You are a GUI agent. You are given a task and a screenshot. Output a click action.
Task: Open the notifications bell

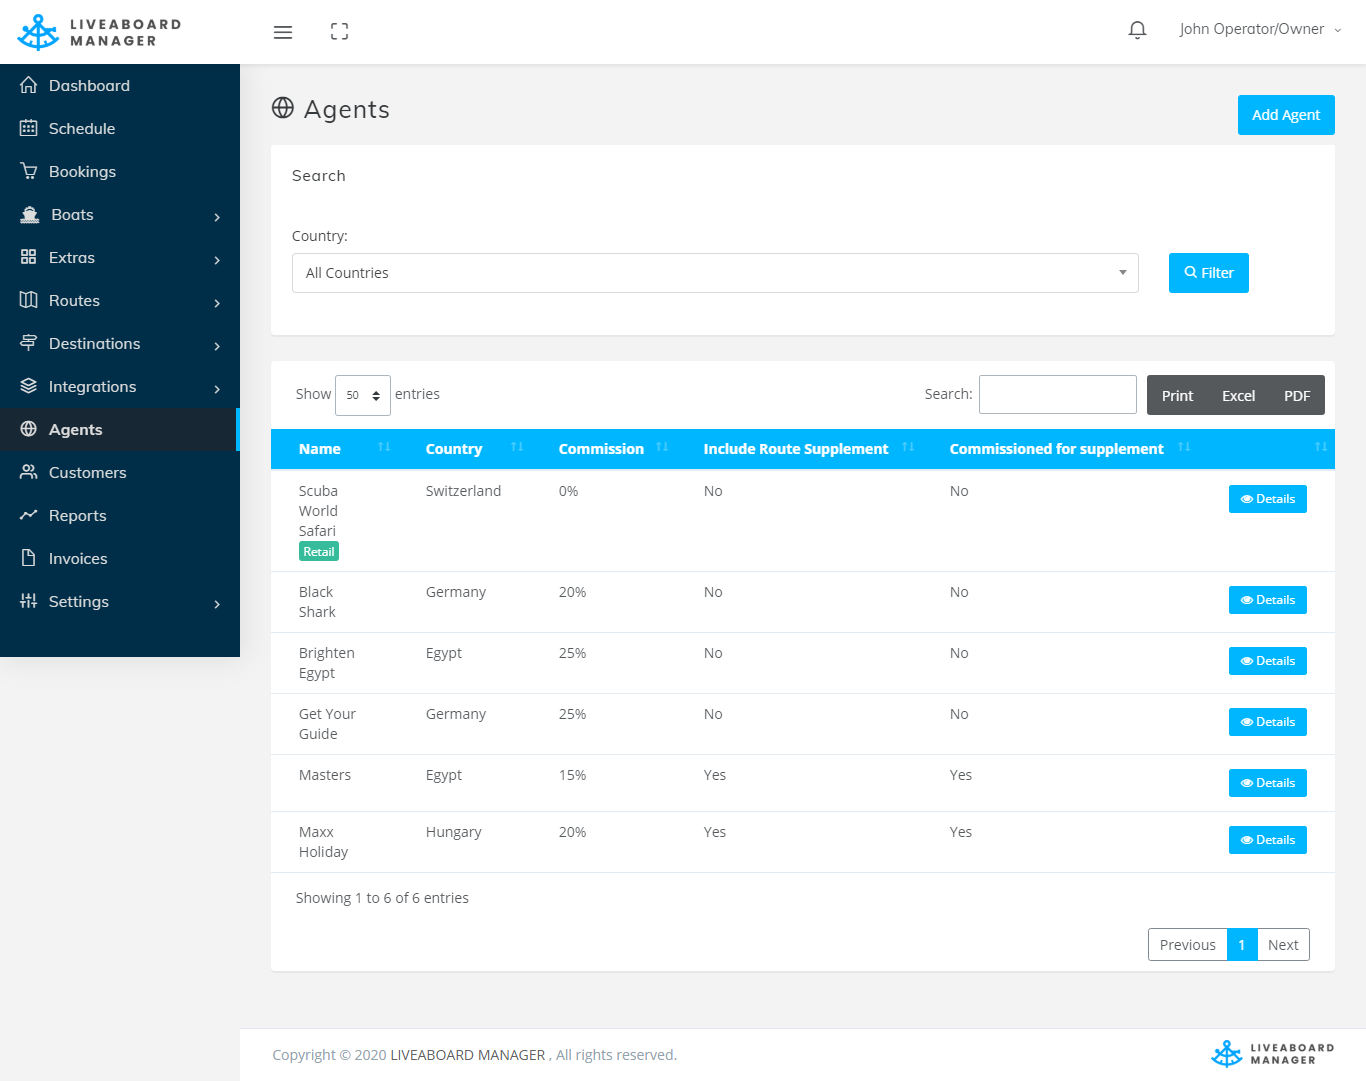coord(1137,30)
